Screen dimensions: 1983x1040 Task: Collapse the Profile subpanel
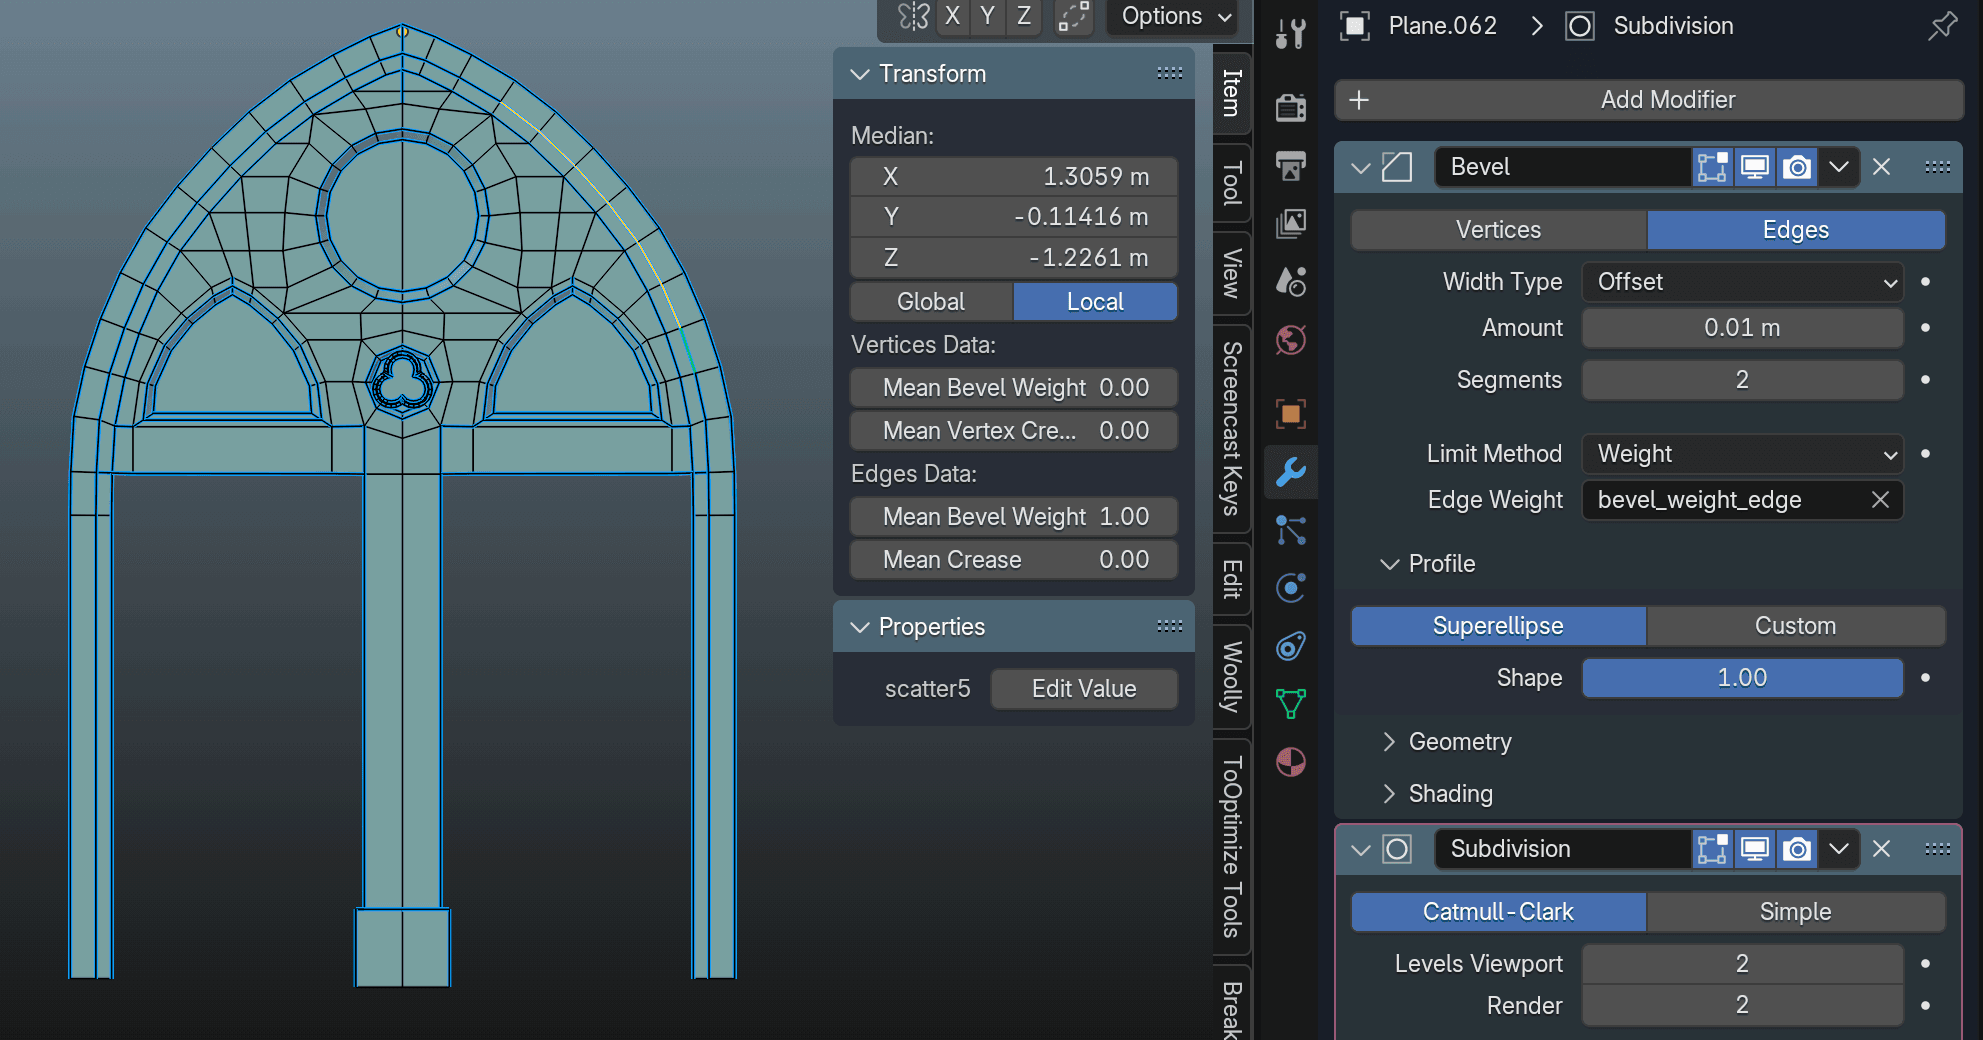tap(1390, 564)
